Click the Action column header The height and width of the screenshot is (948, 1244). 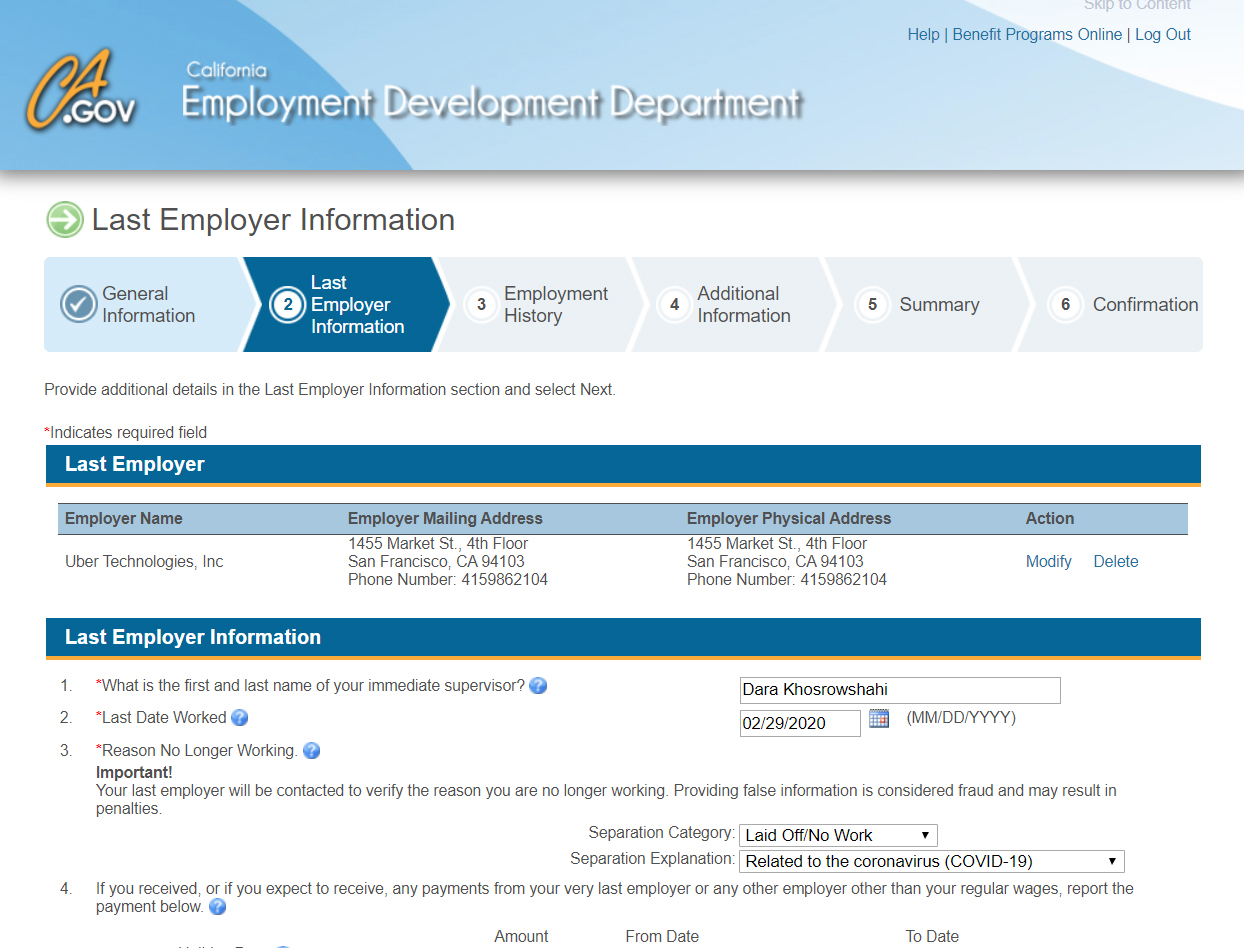pos(1050,519)
